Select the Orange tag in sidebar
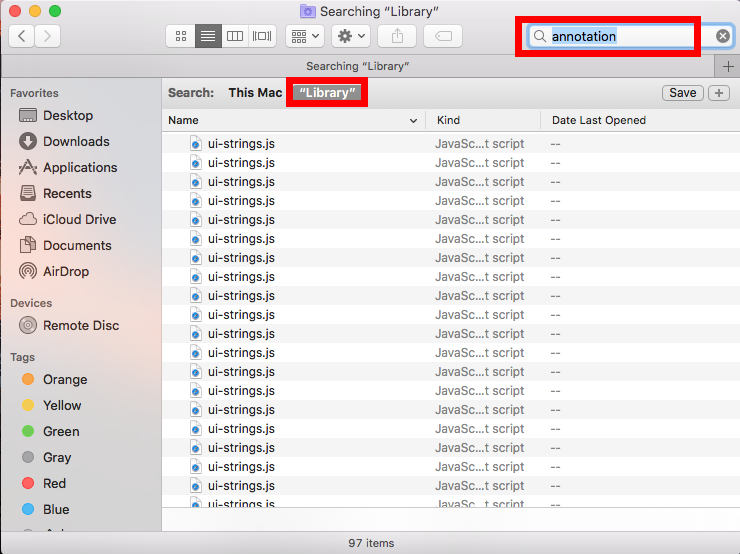This screenshot has width=740, height=554. [65, 380]
